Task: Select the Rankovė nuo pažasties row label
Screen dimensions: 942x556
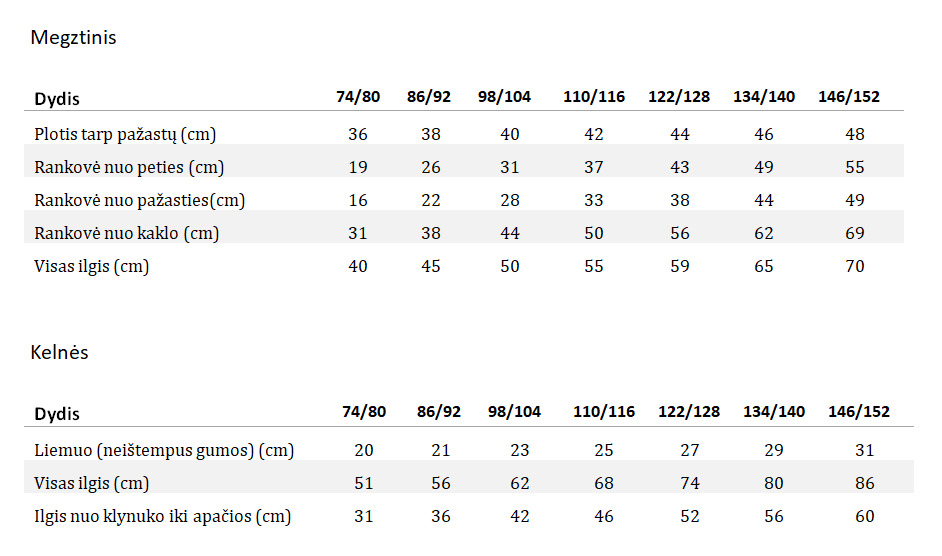Action: pos(139,200)
